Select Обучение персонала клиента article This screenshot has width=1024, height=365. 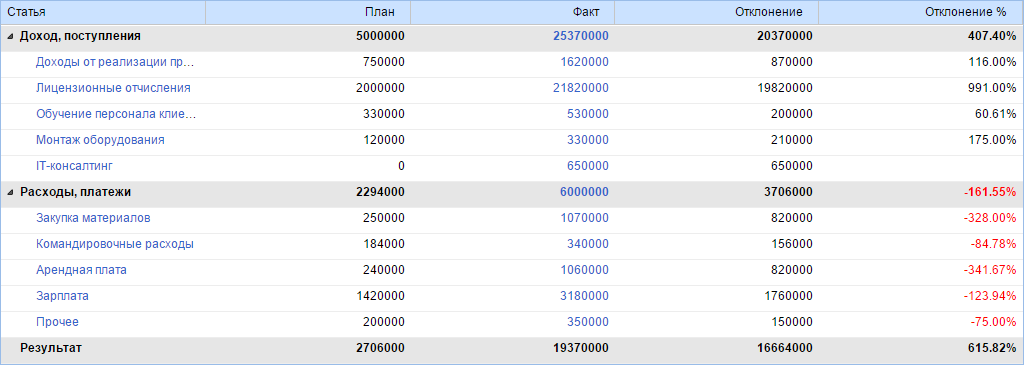tap(116, 114)
